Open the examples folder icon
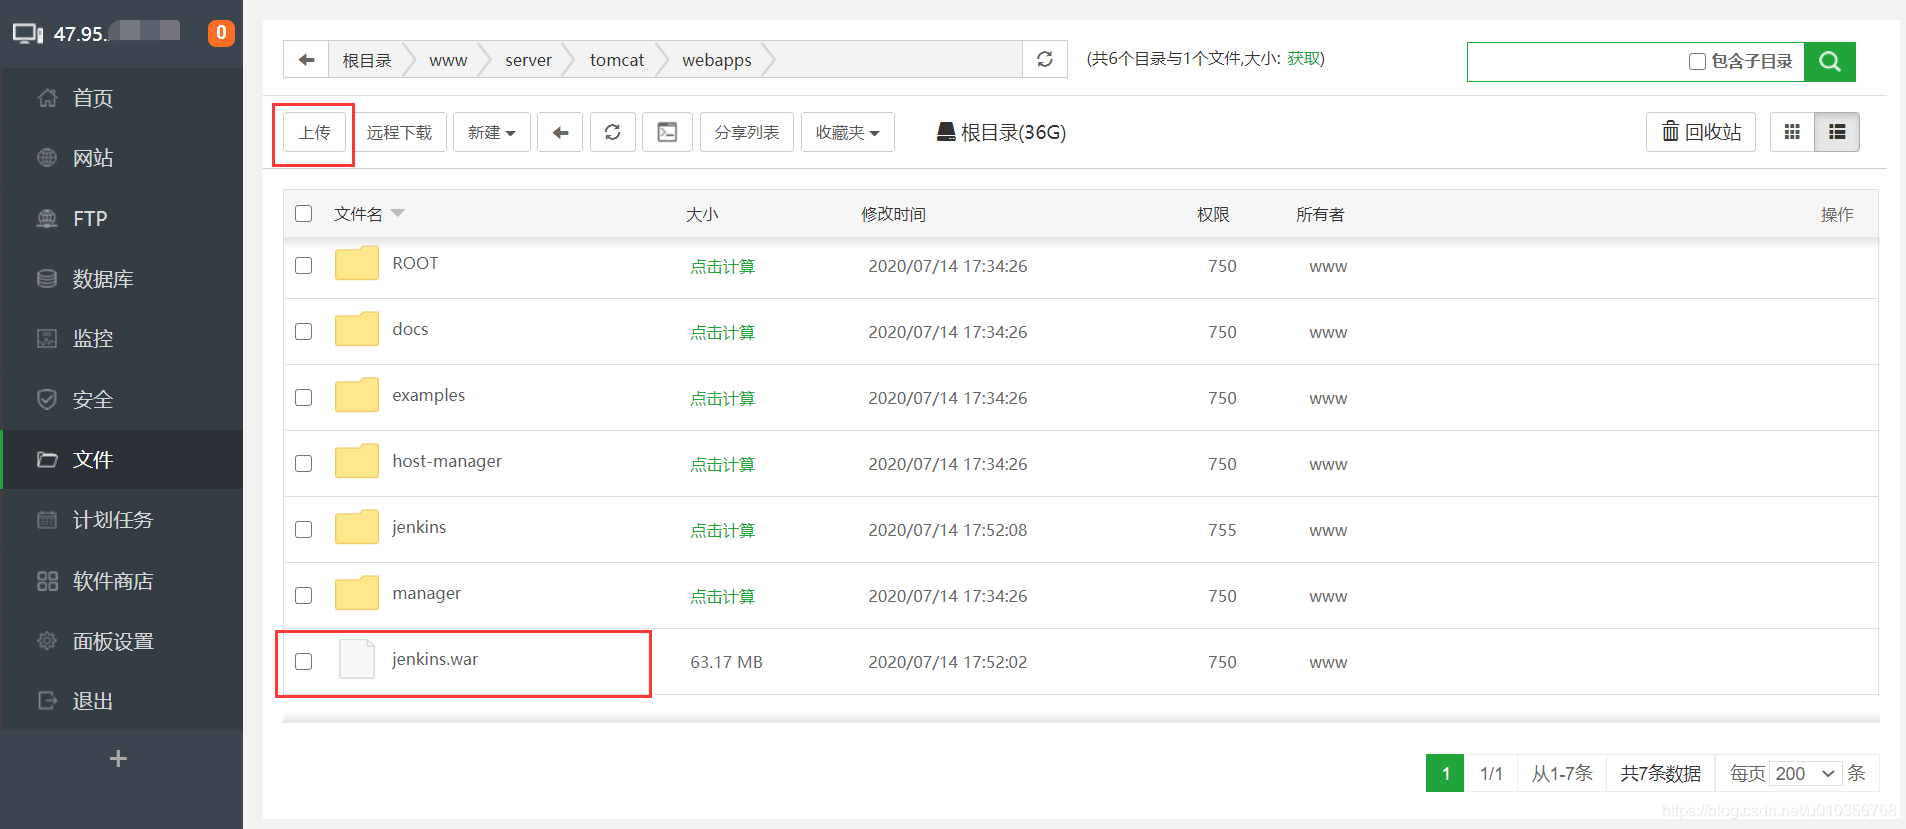Image resolution: width=1906 pixels, height=829 pixels. 357,396
